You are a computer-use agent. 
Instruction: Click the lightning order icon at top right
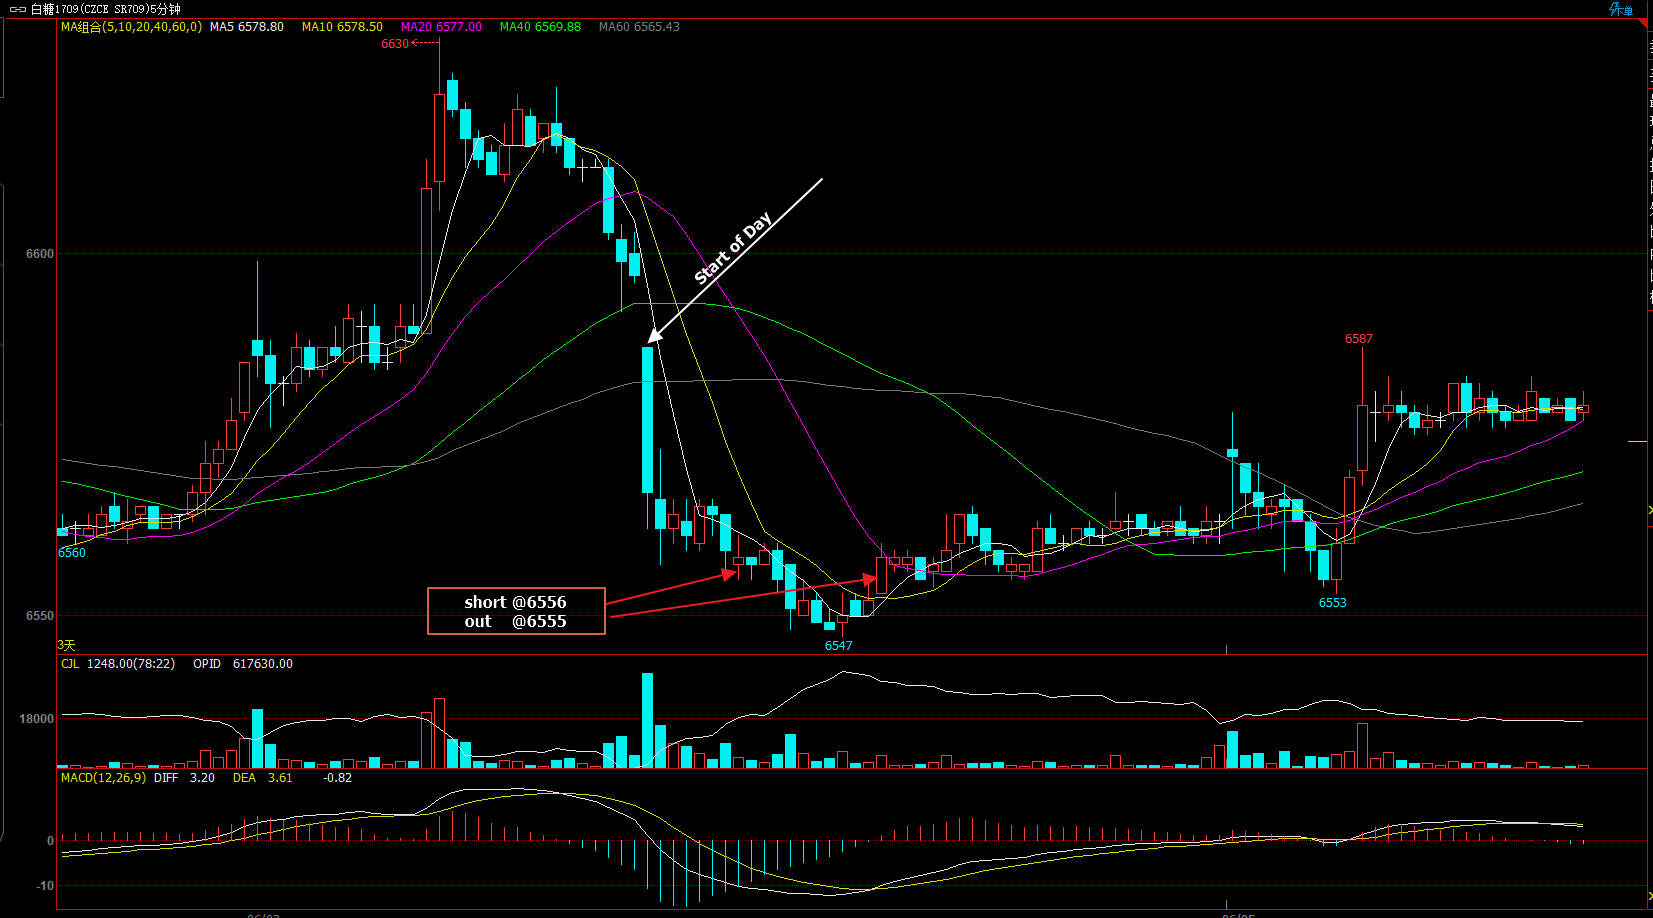click(1621, 9)
